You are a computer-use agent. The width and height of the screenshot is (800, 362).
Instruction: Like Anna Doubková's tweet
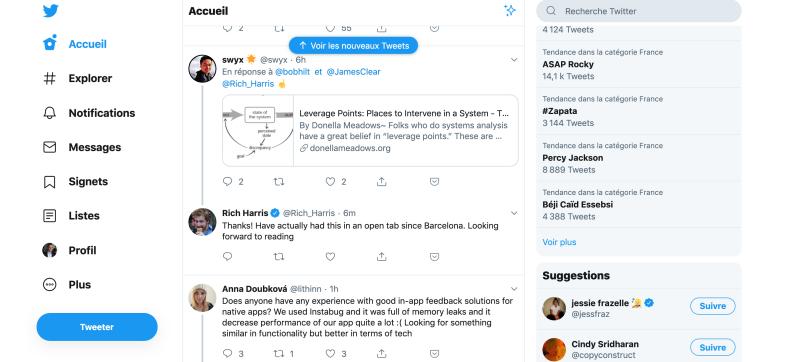point(330,353)
